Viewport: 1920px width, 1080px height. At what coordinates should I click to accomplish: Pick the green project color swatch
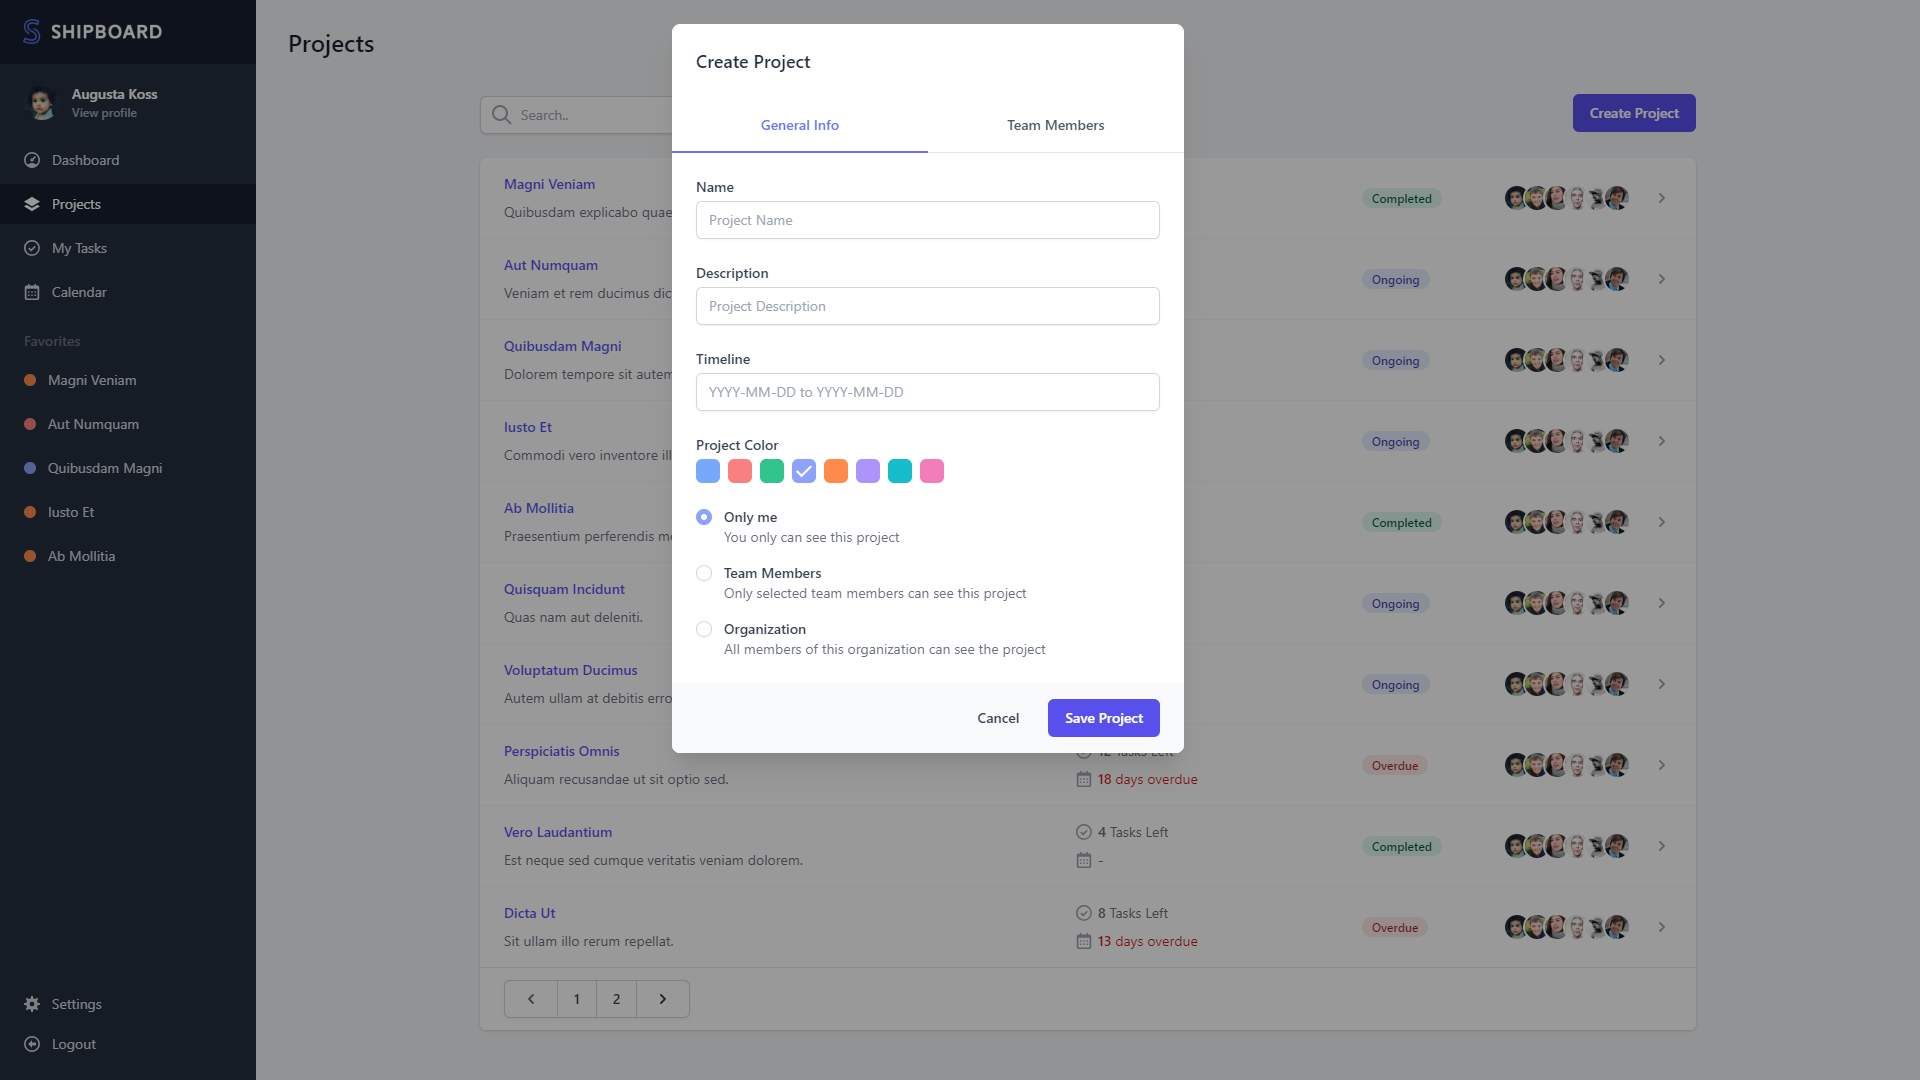point(772,471)
